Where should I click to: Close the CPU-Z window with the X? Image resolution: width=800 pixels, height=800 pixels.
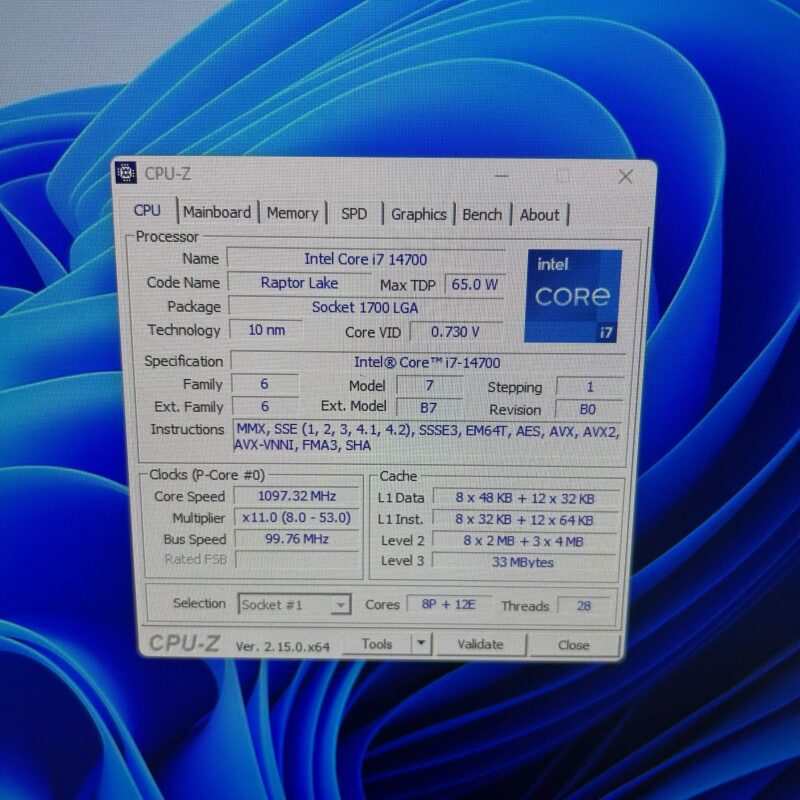625,177
